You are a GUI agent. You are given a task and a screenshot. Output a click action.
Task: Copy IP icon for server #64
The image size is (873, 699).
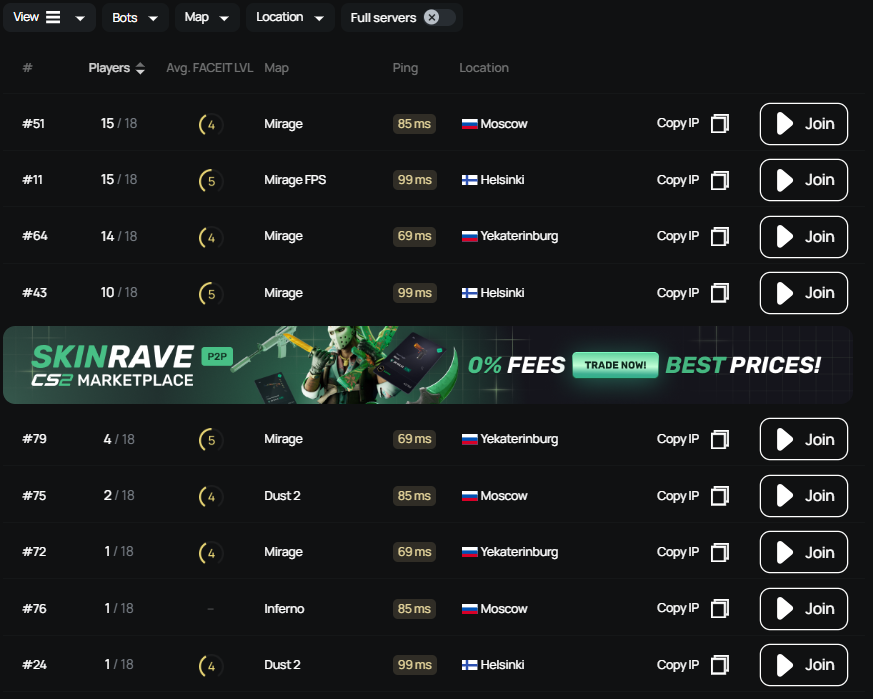720,237
